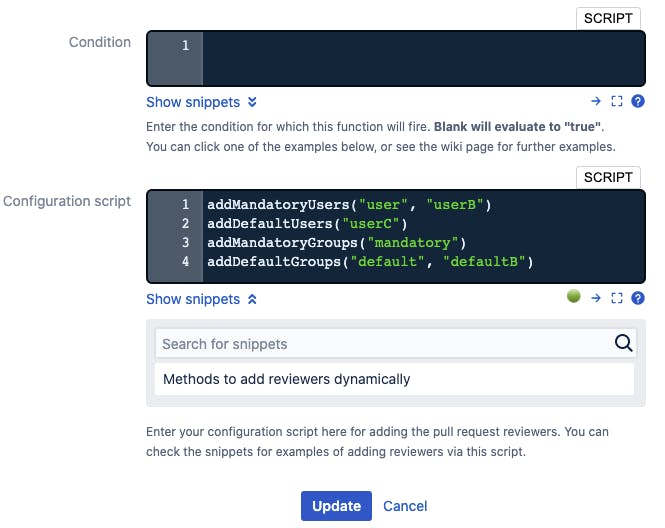Click the SCRIPT tab above Condition editor
Screen dimensions: 665x528
pos(608,18)
